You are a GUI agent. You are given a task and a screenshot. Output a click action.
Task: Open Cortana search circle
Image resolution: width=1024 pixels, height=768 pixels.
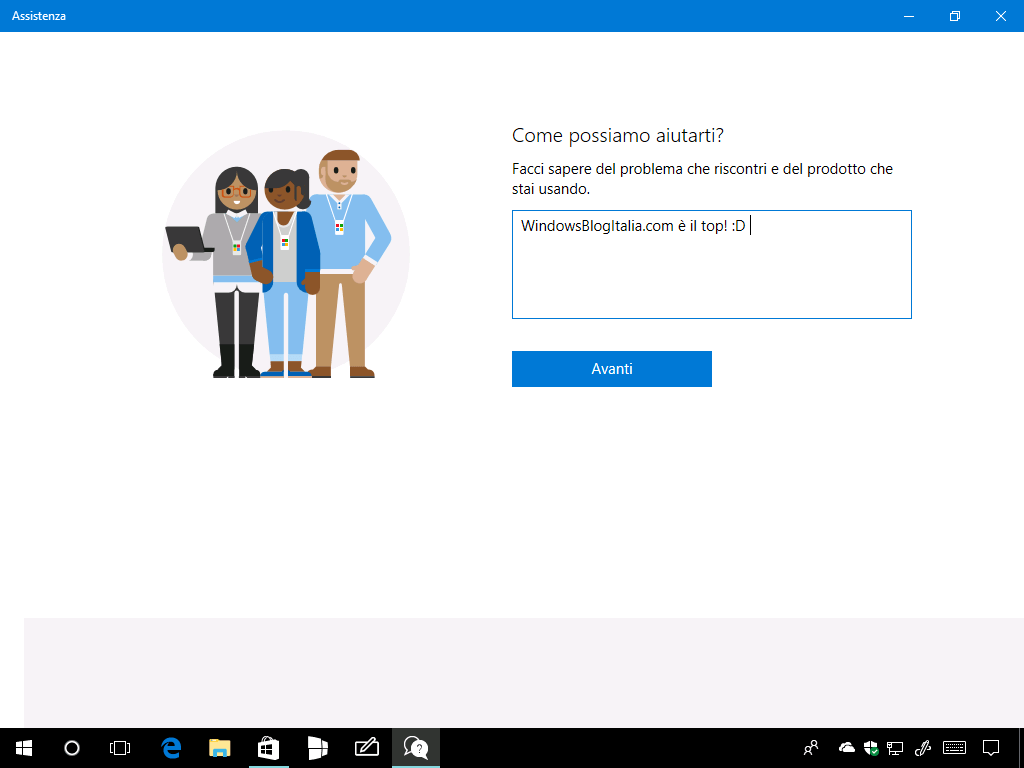[72, 748]
